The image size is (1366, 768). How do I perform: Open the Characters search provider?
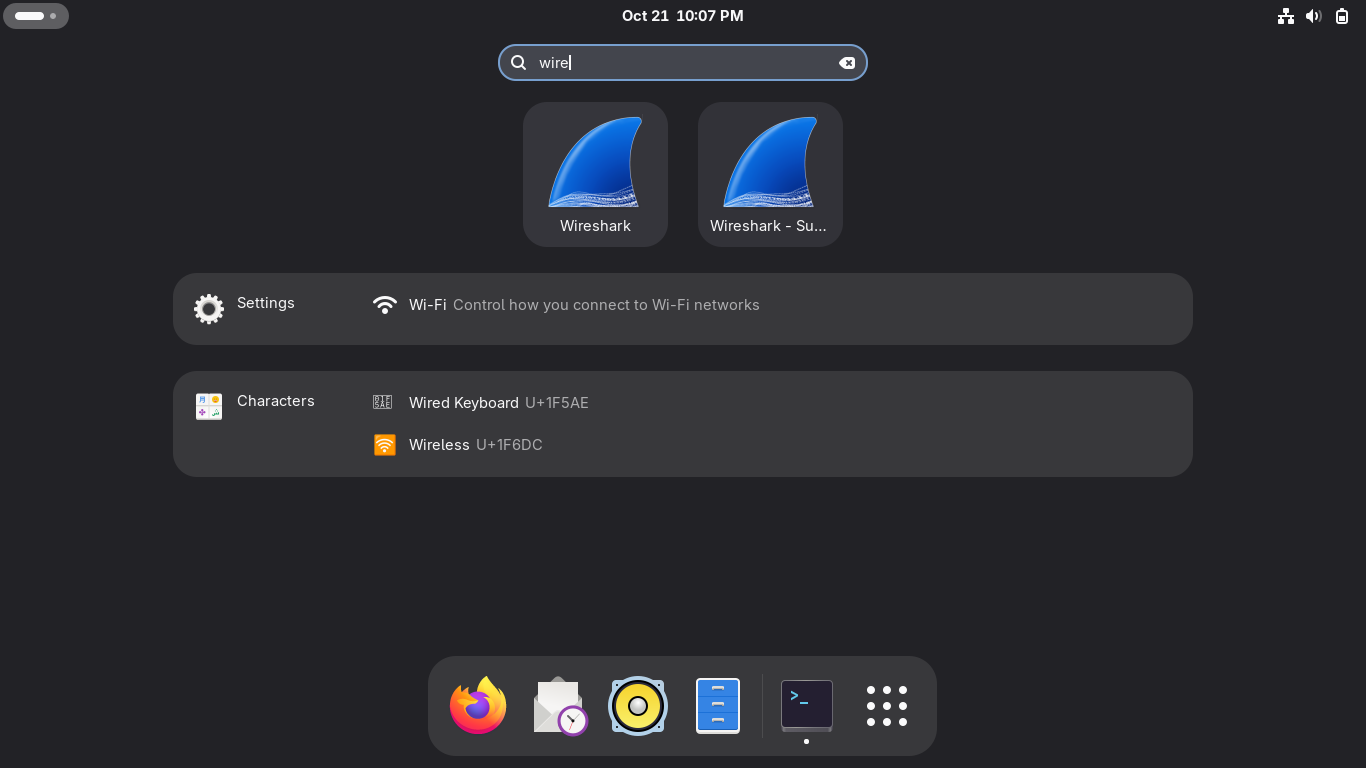click(x=255, y=405)
